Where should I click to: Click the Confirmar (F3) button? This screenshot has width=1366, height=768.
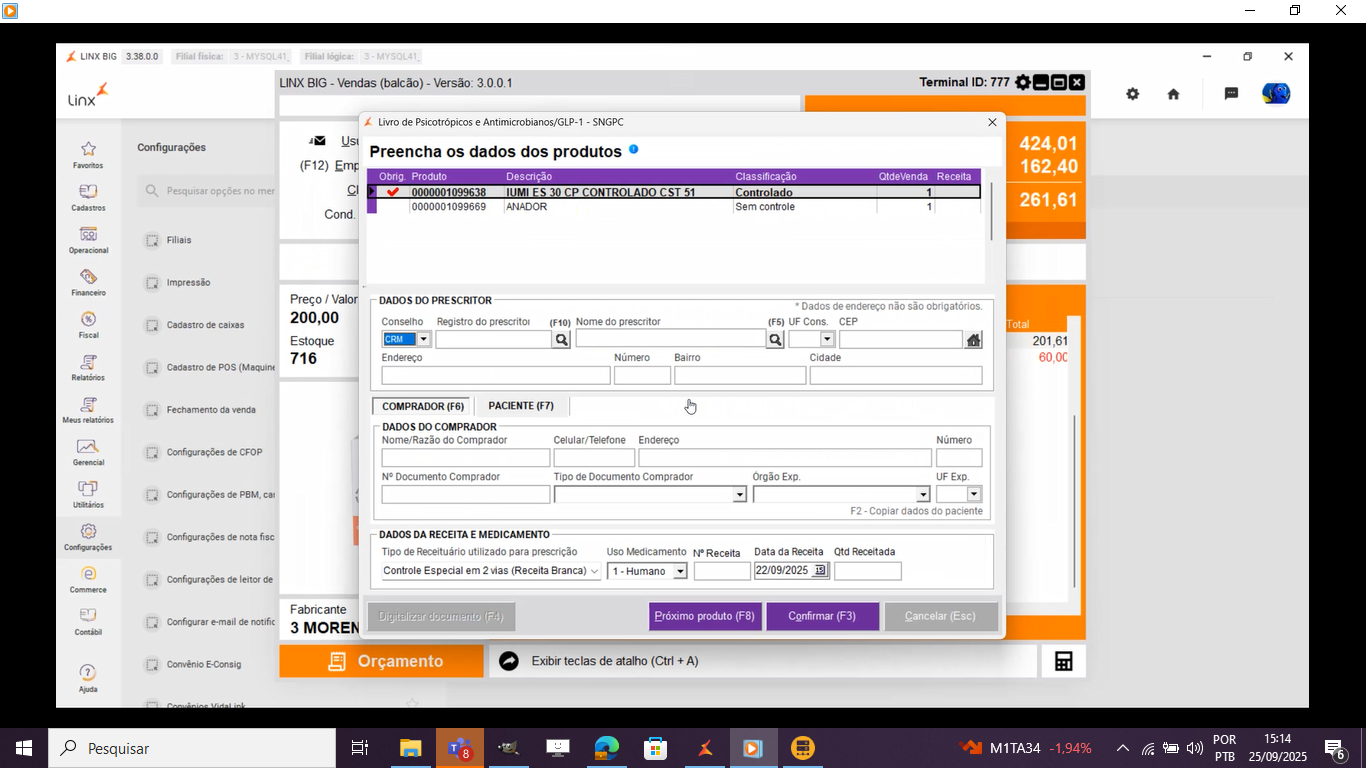click(822, 616)
